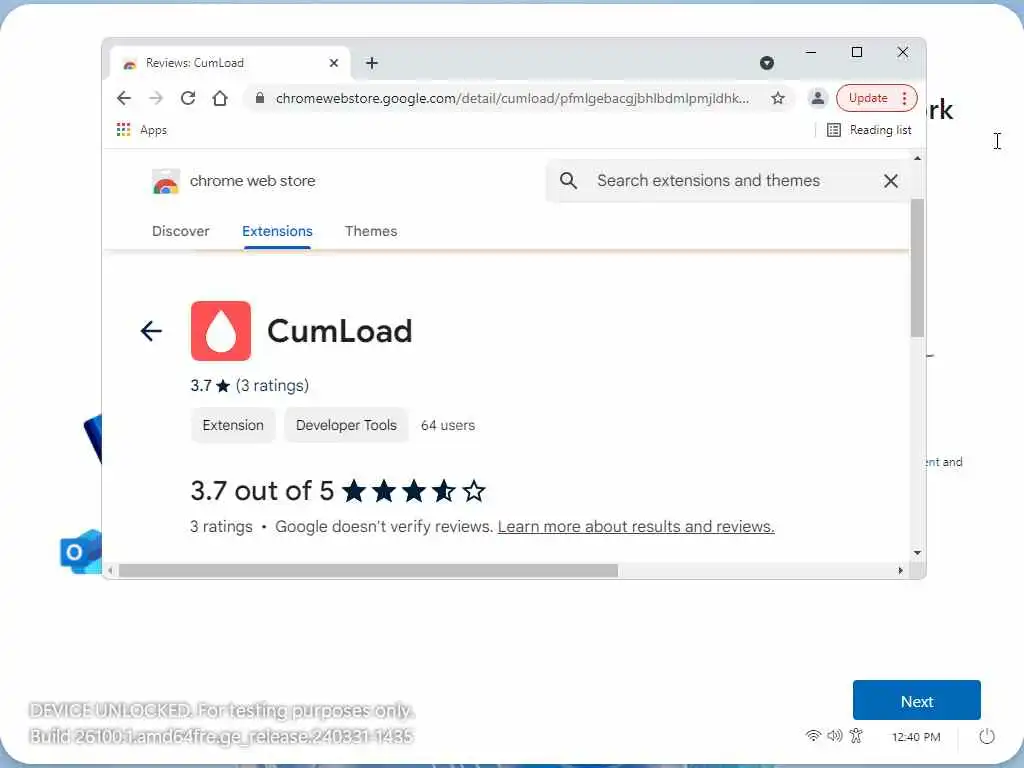Click vertical scrollbar down arrow
The height and width of the screenshot is (768, 1024).
tap(918, 552)
